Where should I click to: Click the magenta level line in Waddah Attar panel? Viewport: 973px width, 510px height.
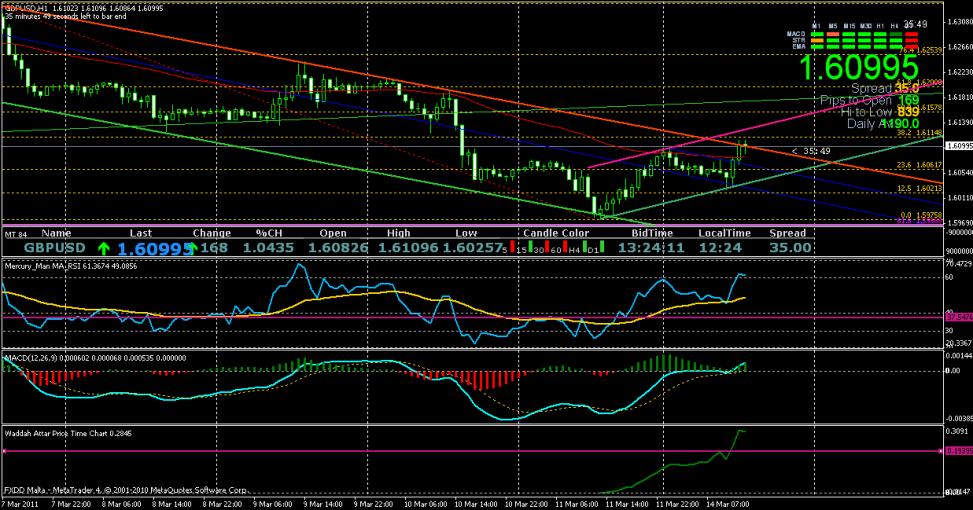[400, 452]
